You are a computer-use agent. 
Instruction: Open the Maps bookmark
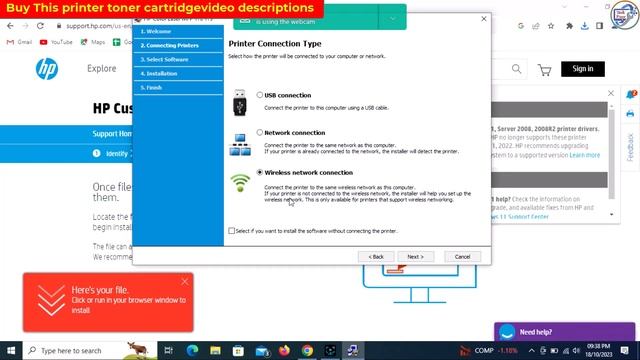click(93, 42)
